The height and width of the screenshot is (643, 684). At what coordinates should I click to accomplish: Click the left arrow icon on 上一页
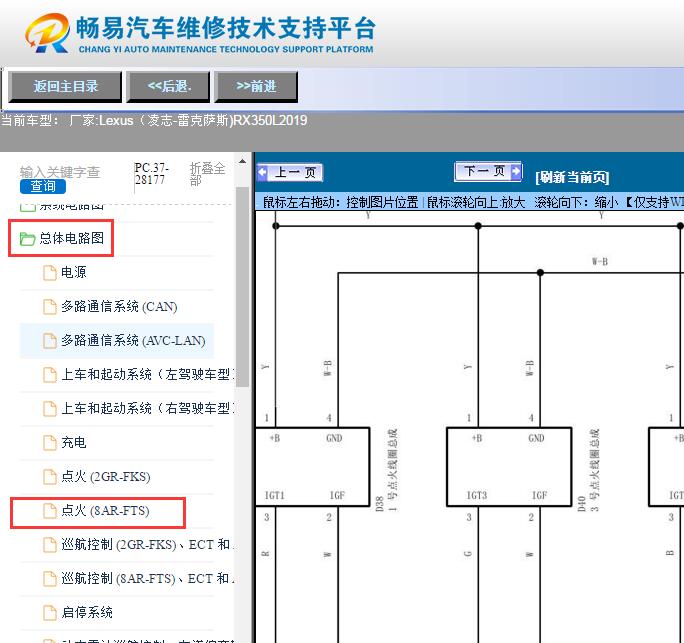tap(262, 172)
